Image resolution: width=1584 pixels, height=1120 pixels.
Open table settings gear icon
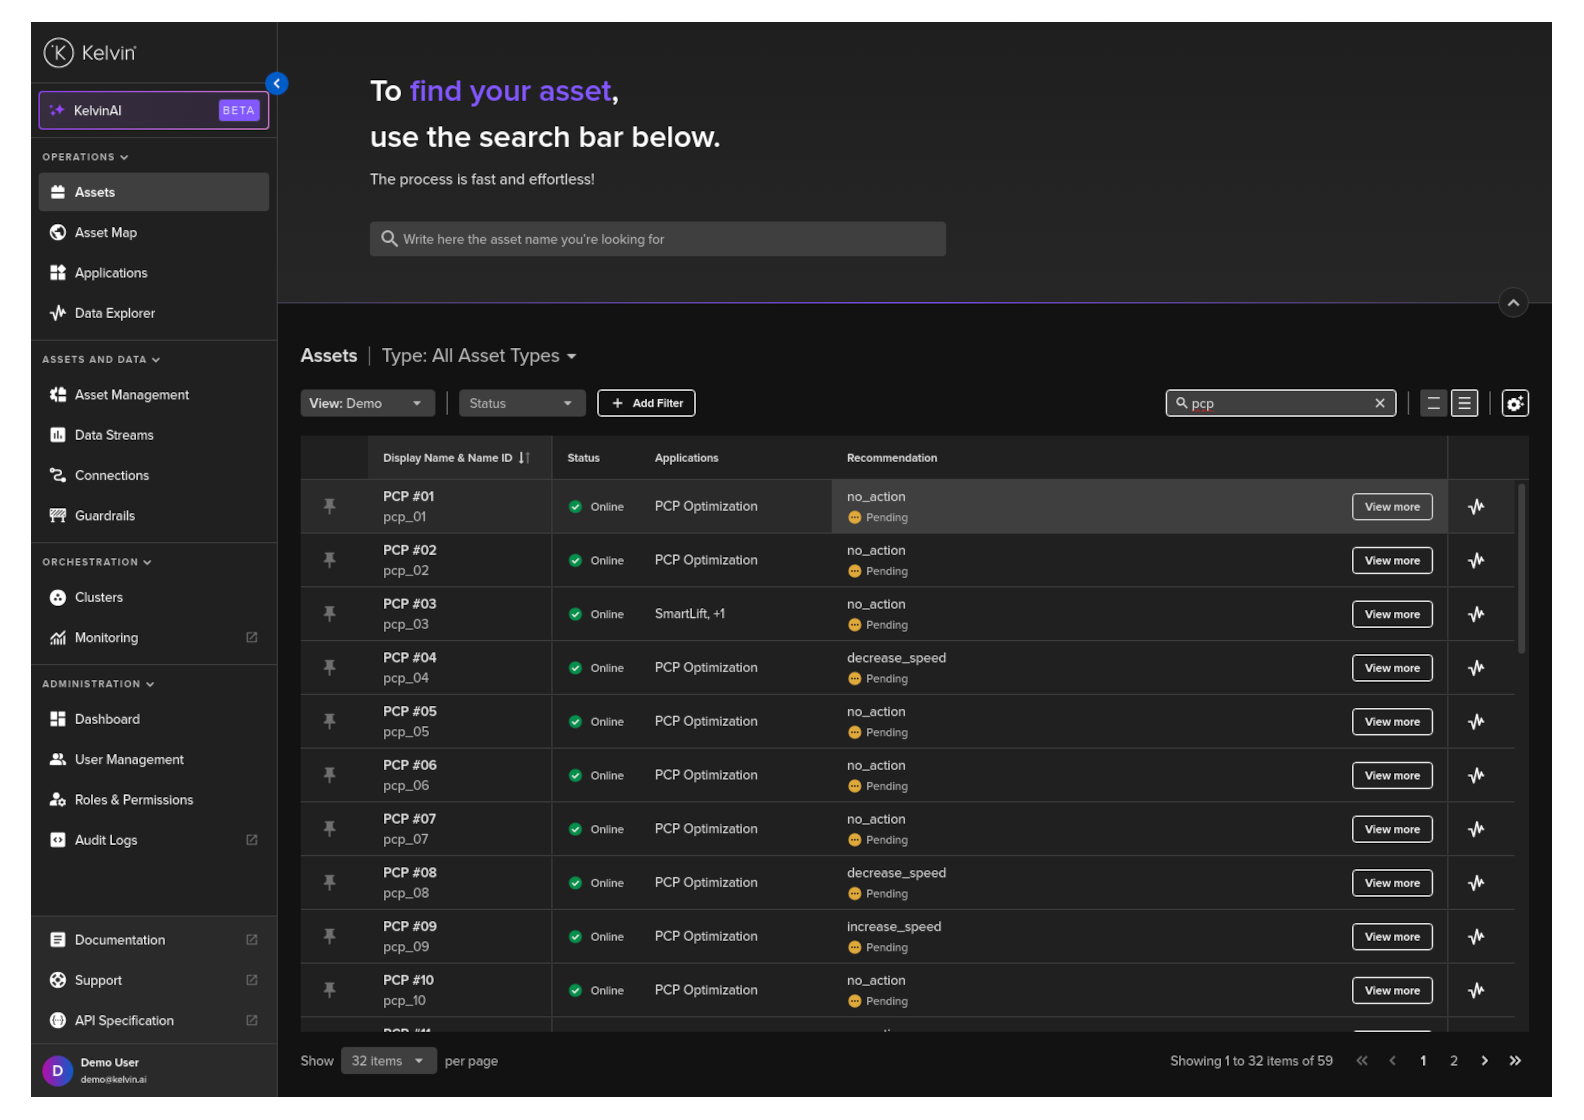[x=1514, y=403]
